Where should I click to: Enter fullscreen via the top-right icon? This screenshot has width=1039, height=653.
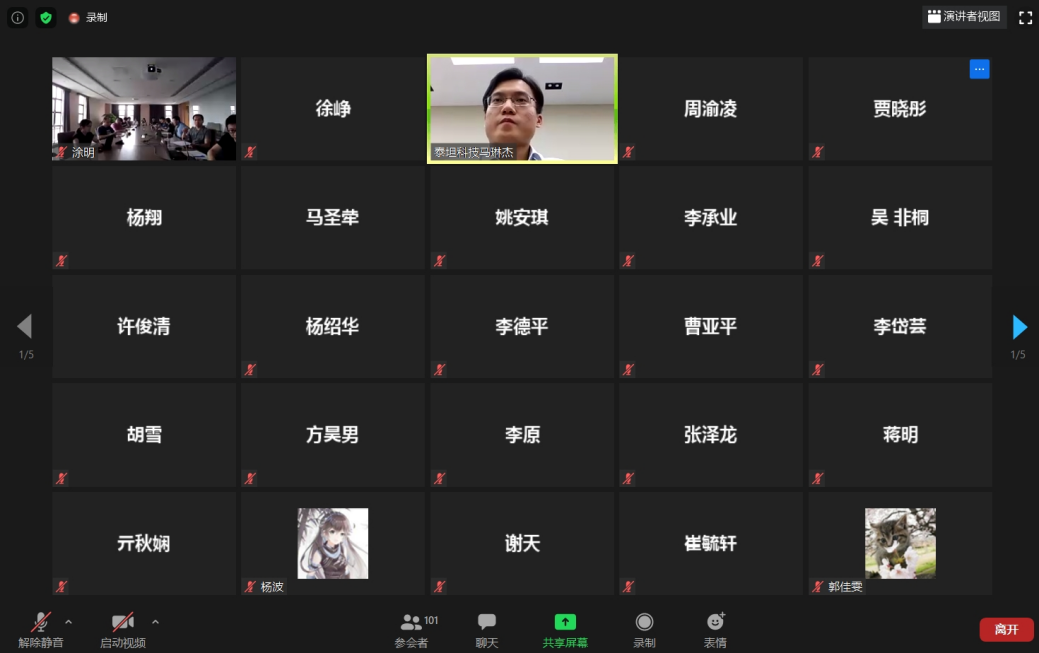click(1024, 17)
